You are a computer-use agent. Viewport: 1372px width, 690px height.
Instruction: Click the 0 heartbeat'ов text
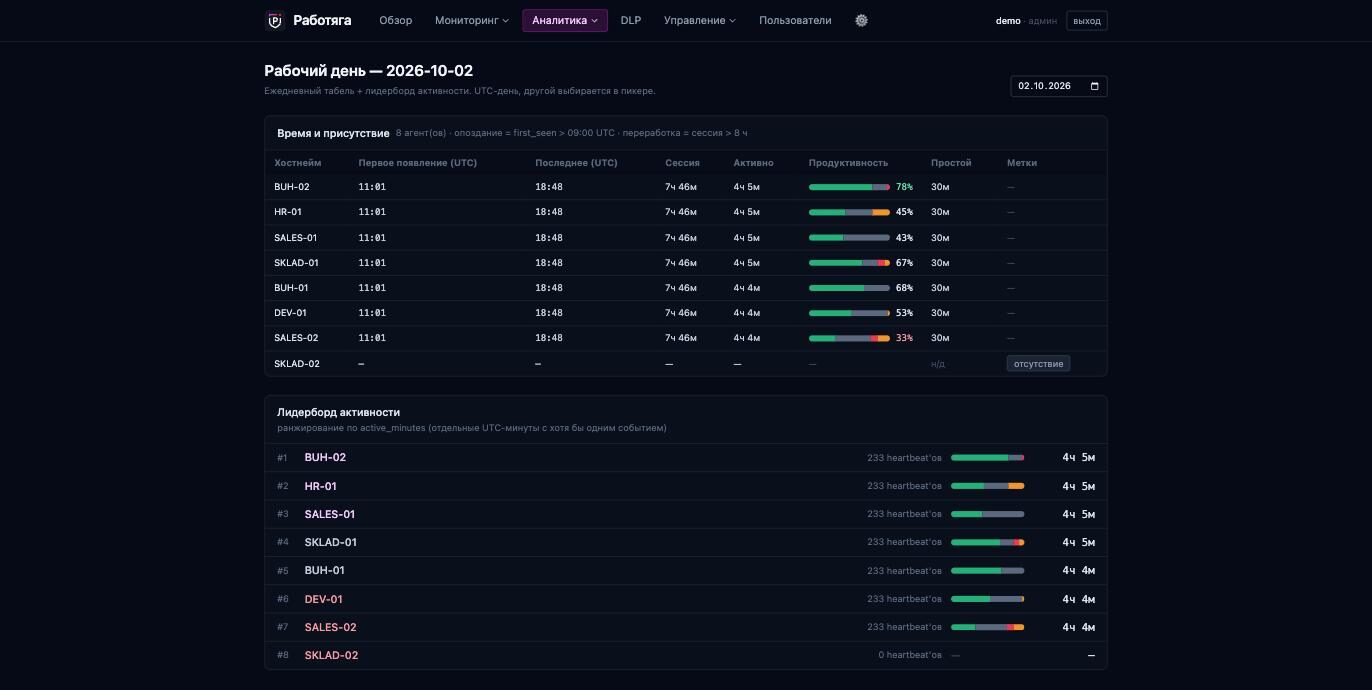click(910, 655)
